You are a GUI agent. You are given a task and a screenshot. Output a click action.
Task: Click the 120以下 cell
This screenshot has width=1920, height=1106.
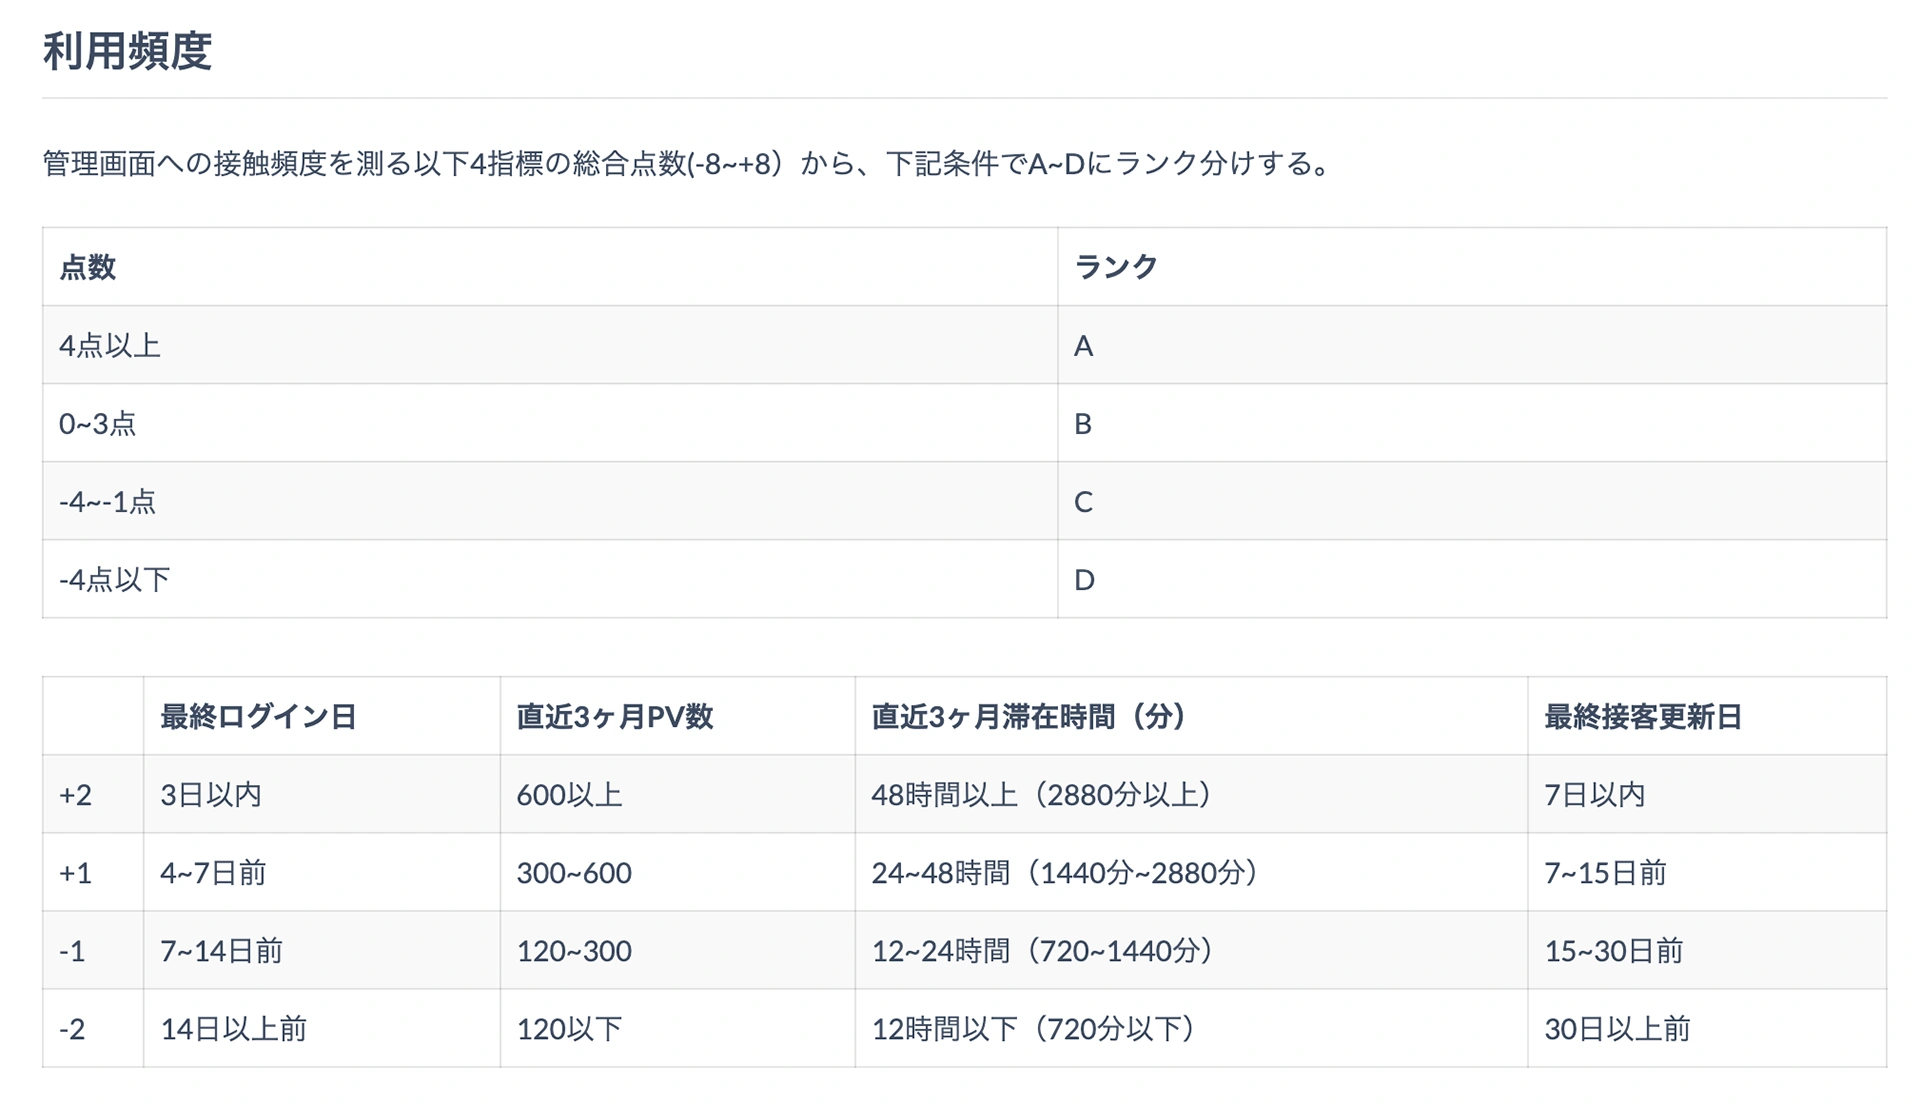click(678, 1028)
